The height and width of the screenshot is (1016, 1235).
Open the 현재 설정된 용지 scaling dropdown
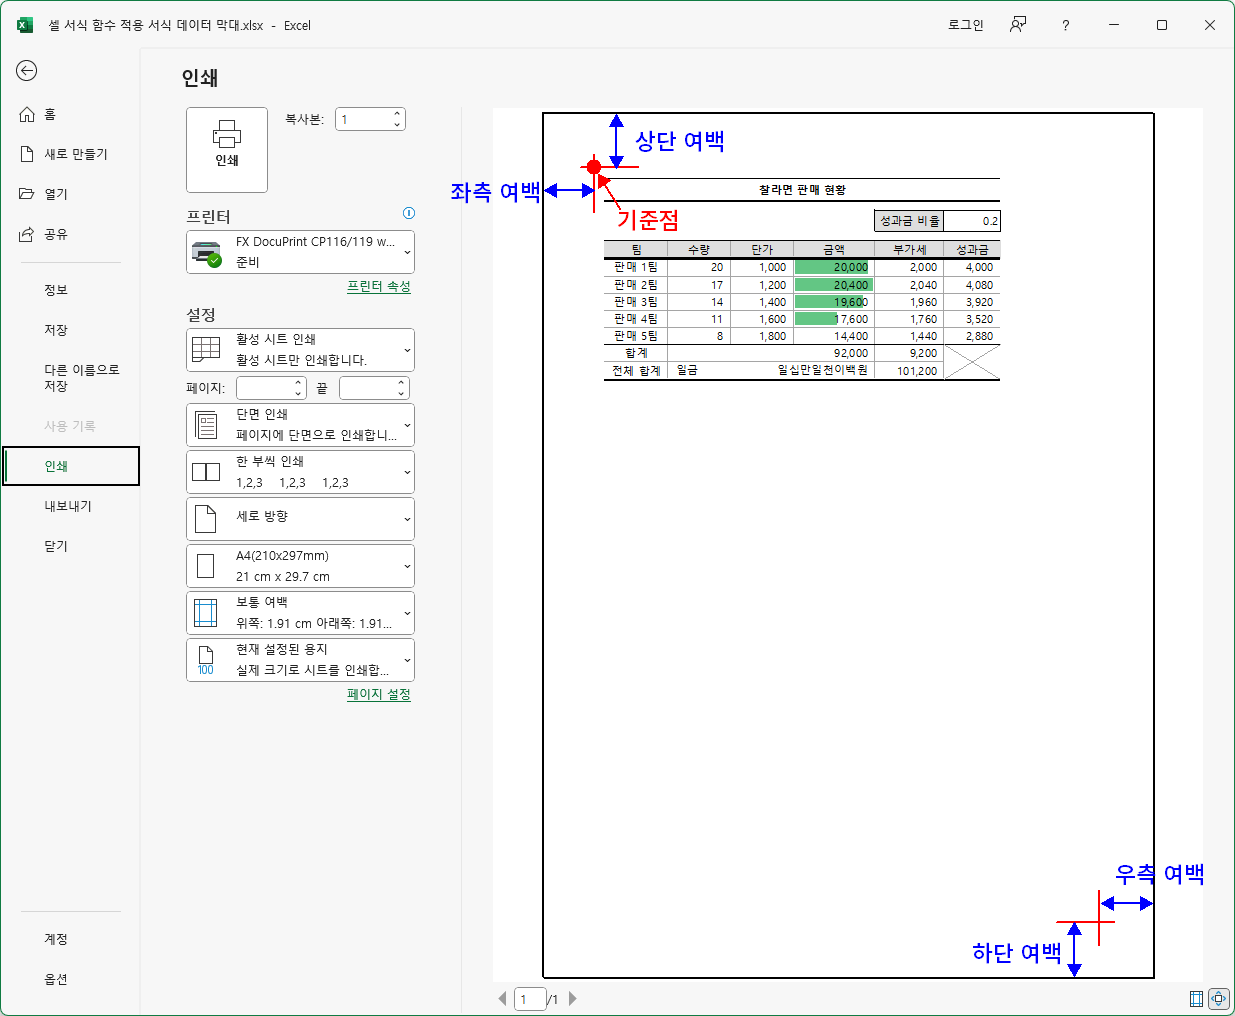(x=300, y=660)
